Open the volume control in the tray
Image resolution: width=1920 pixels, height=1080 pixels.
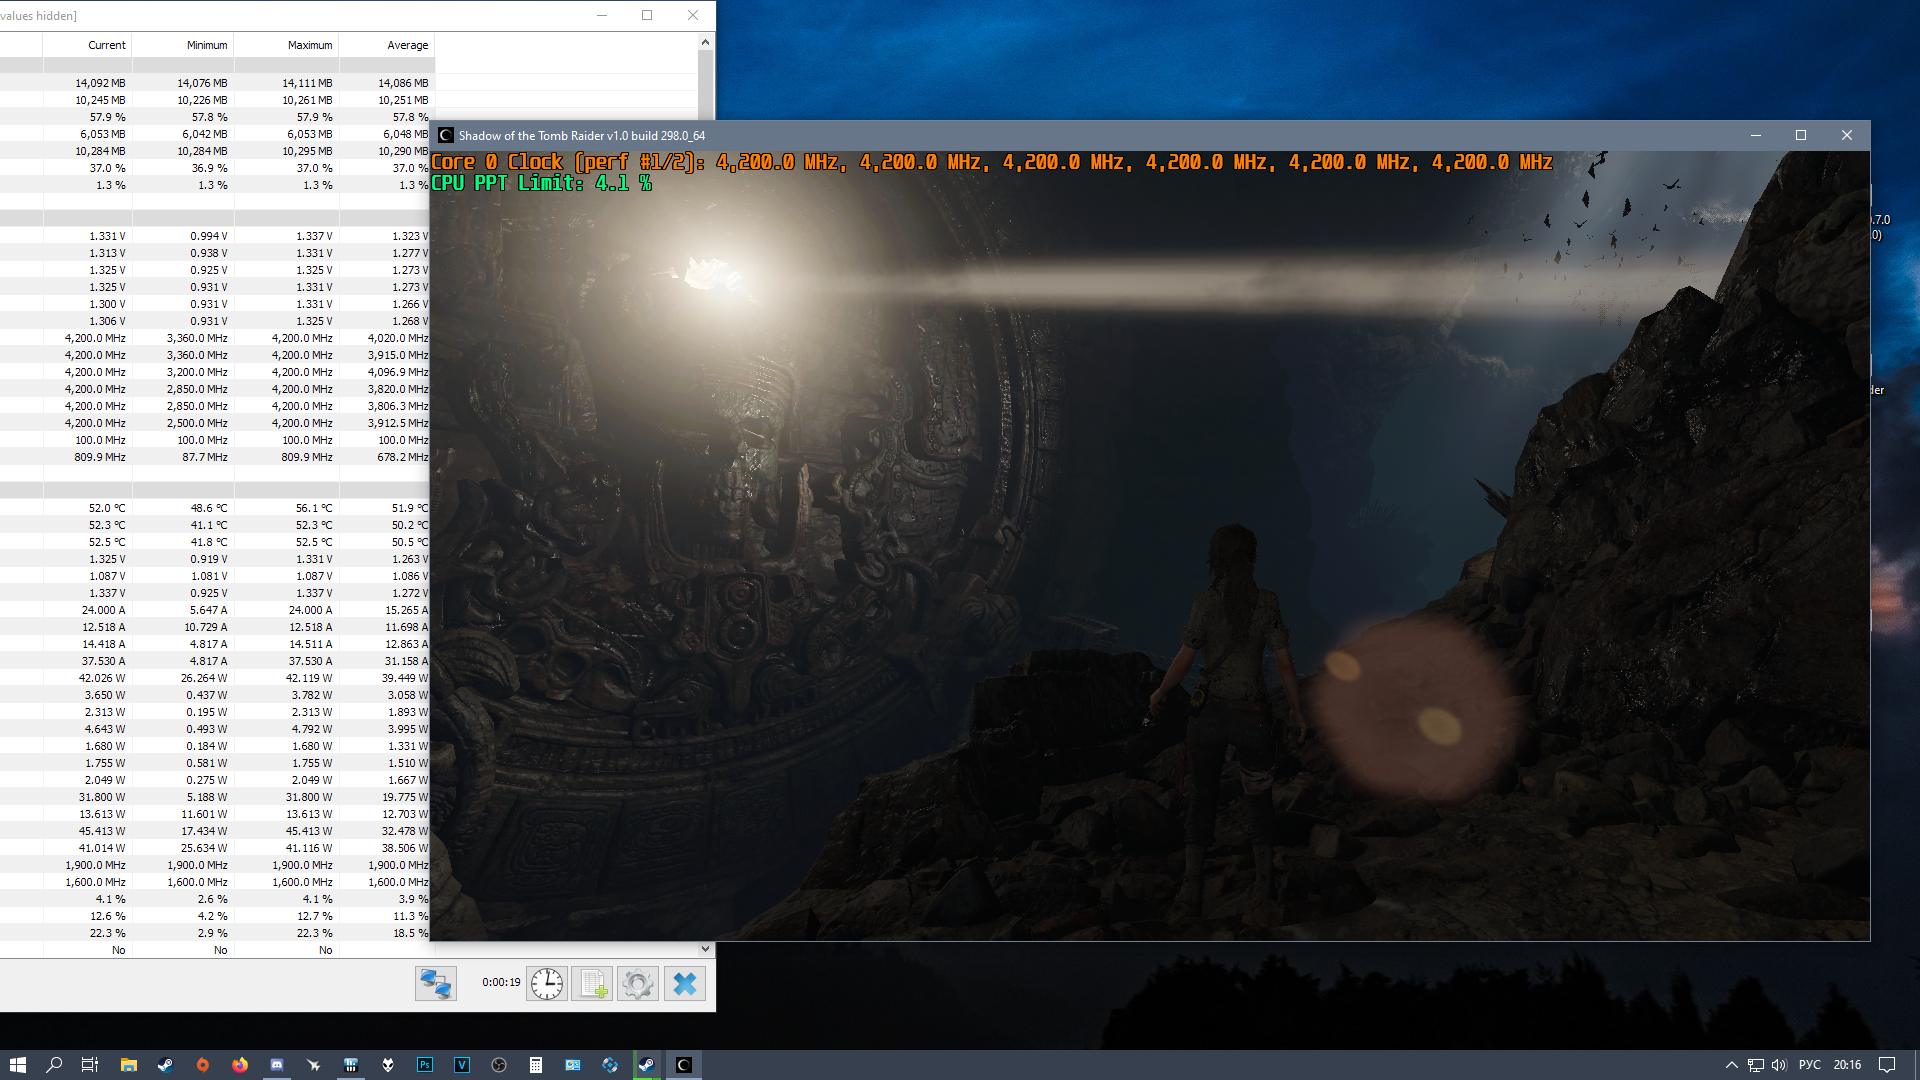click(1779, 1065)
